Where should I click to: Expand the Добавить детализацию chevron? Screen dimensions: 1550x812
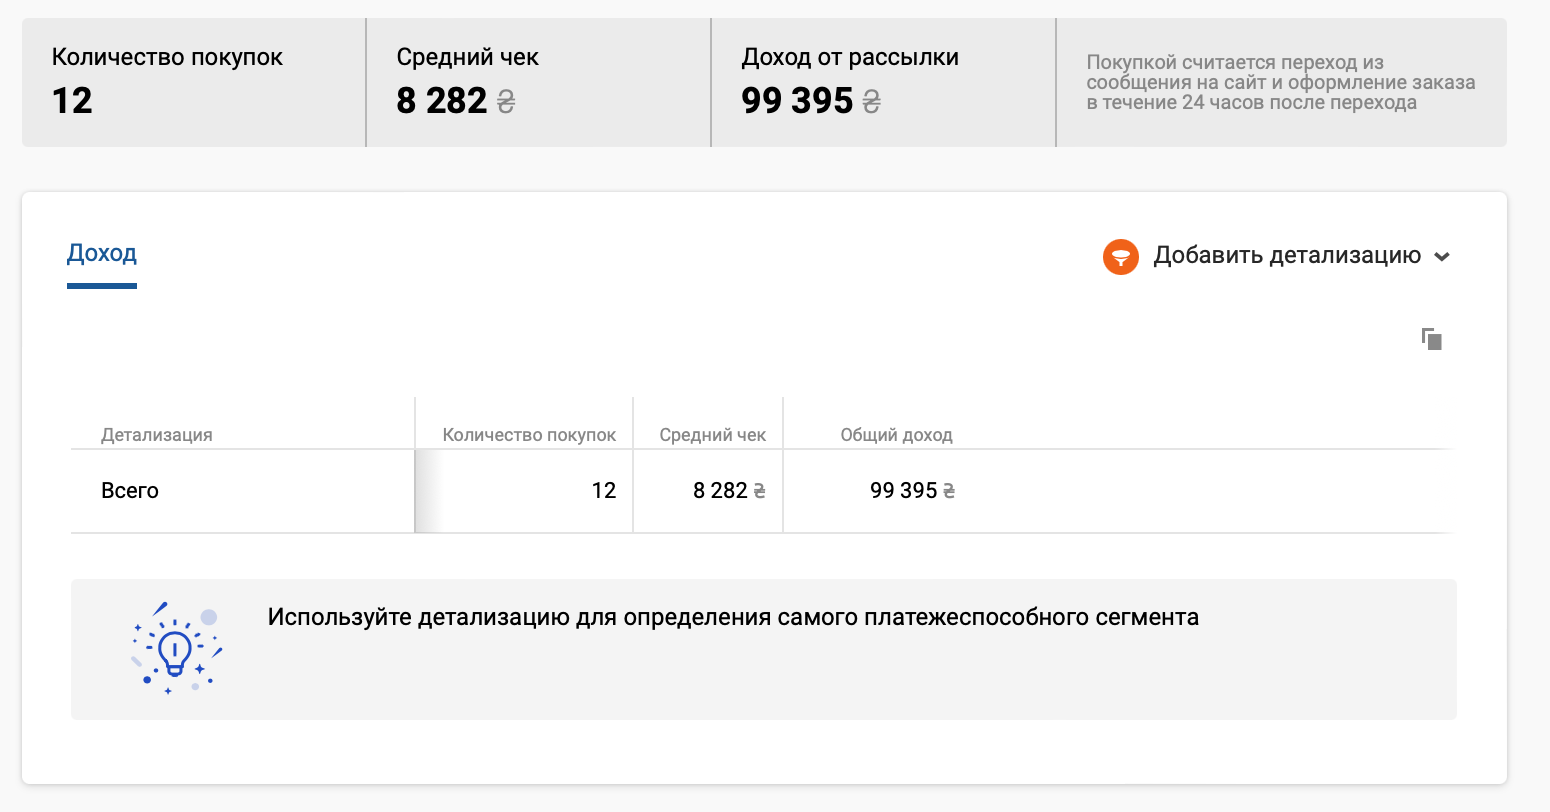[1442, 257]
